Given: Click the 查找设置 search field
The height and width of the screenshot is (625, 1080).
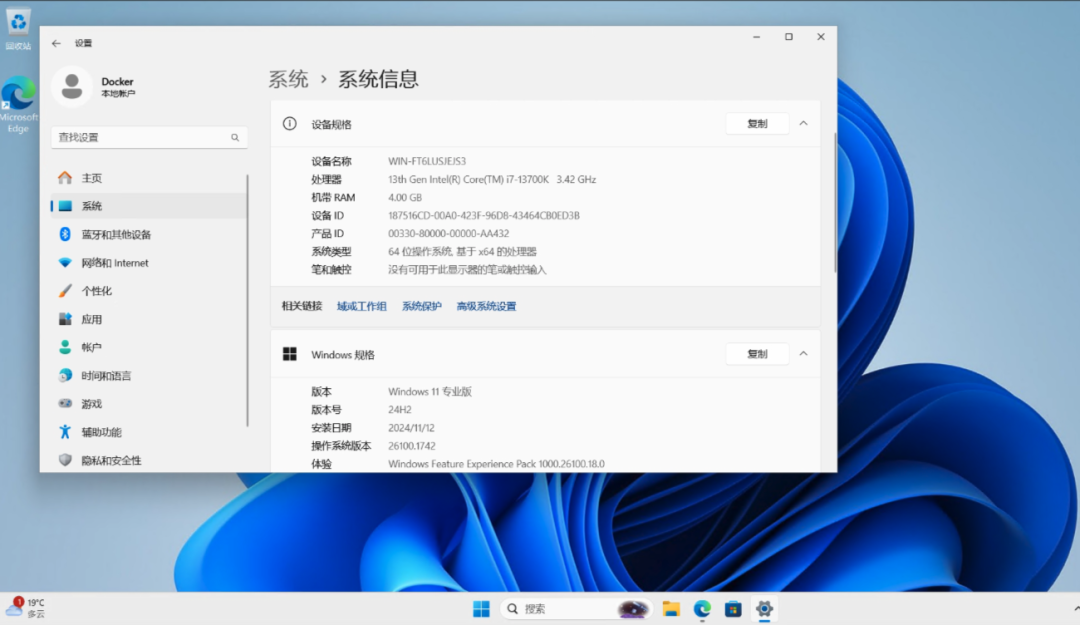Looking at the screenshot, I should 149,138.
